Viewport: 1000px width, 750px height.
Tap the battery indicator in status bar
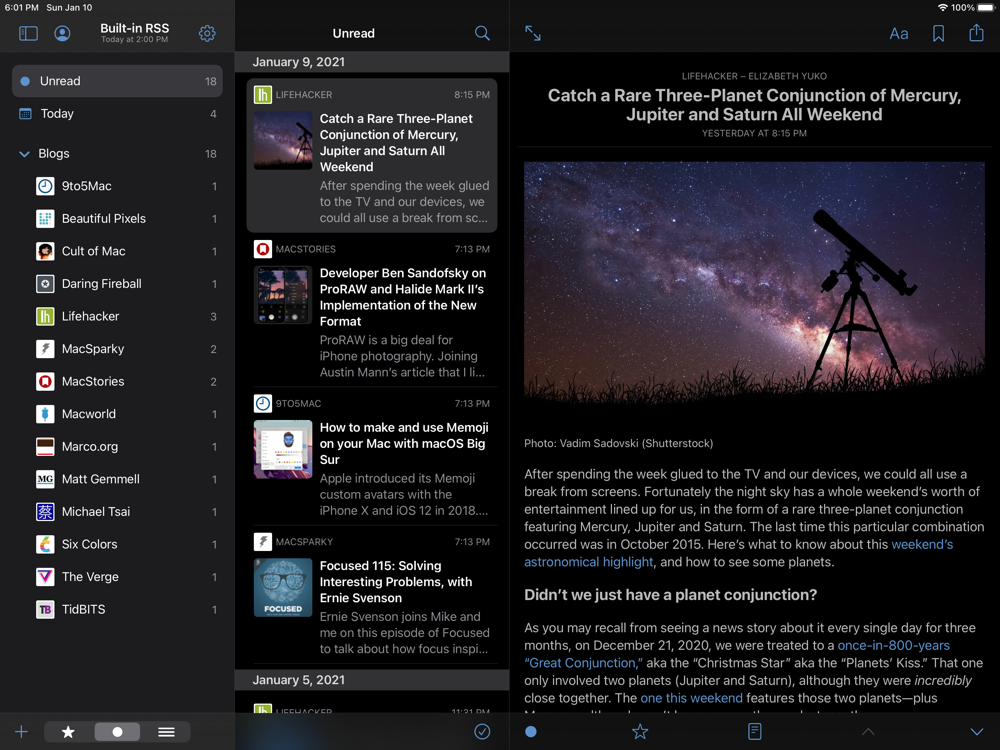click(x=986, y=8)
